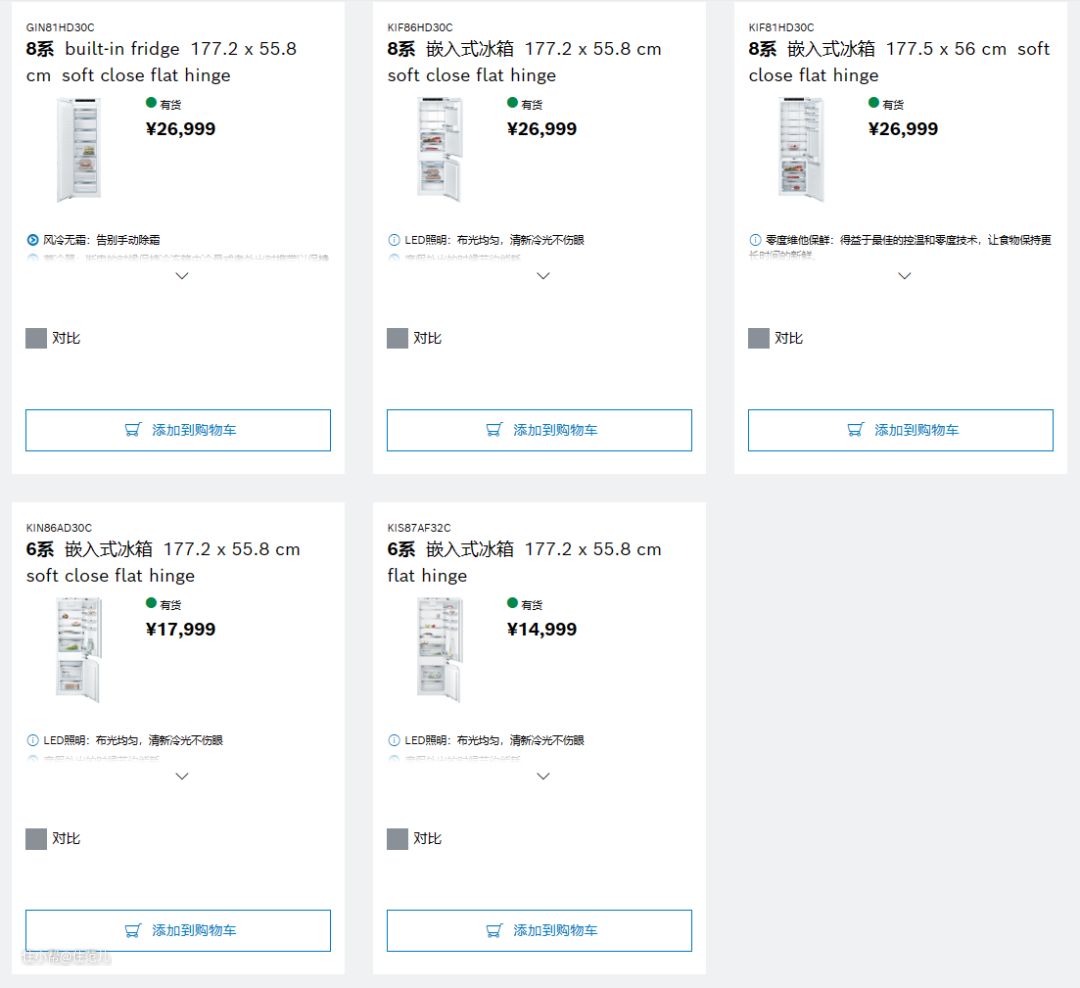The image size is (1080, 988).
Task: View the KIS87AF32C fridge thumbnail
Action: [x=440, y=649]
